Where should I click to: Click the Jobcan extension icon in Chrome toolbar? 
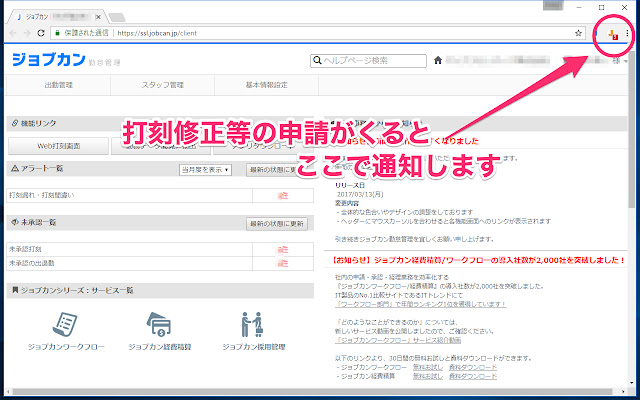click(x=613, y=35)
